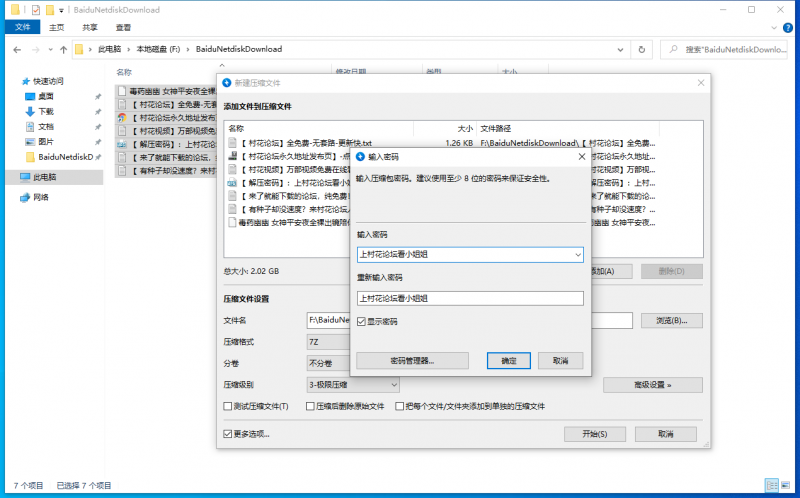Screen dimensions: 800x498
Task: Select 下载 in Quick Access sidebar
Action: click(x=46, y=111)
